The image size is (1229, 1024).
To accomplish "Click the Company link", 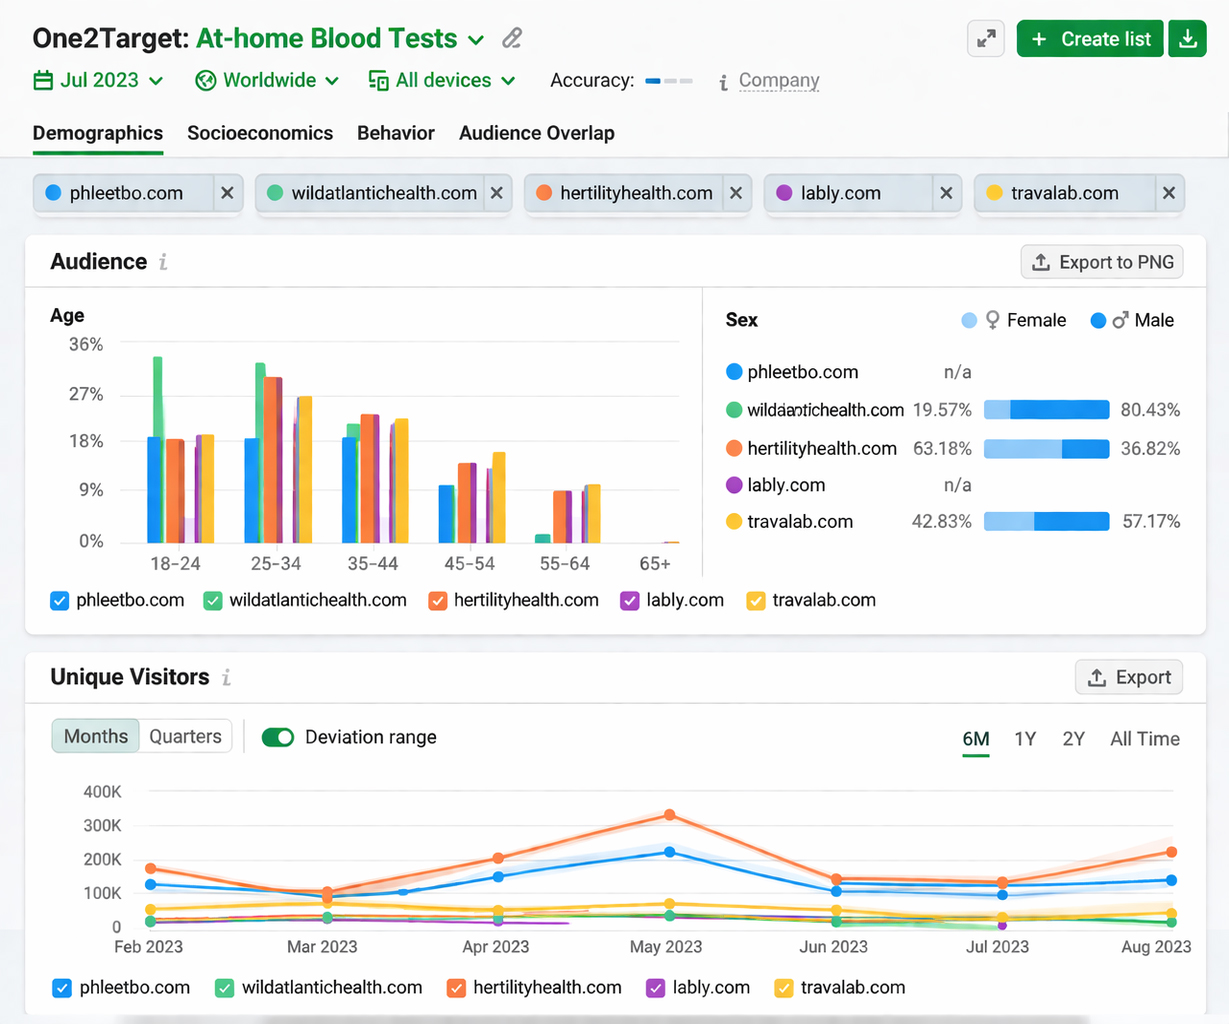I will point(779,80).
